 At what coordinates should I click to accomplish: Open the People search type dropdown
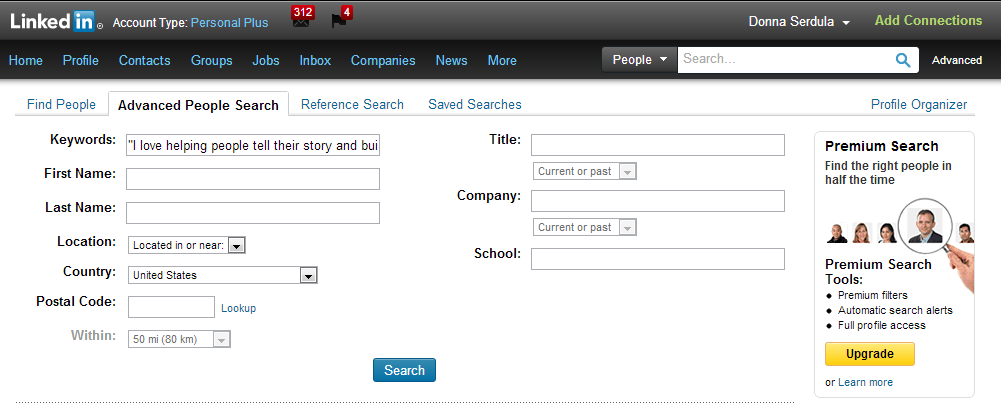(639, 60)
